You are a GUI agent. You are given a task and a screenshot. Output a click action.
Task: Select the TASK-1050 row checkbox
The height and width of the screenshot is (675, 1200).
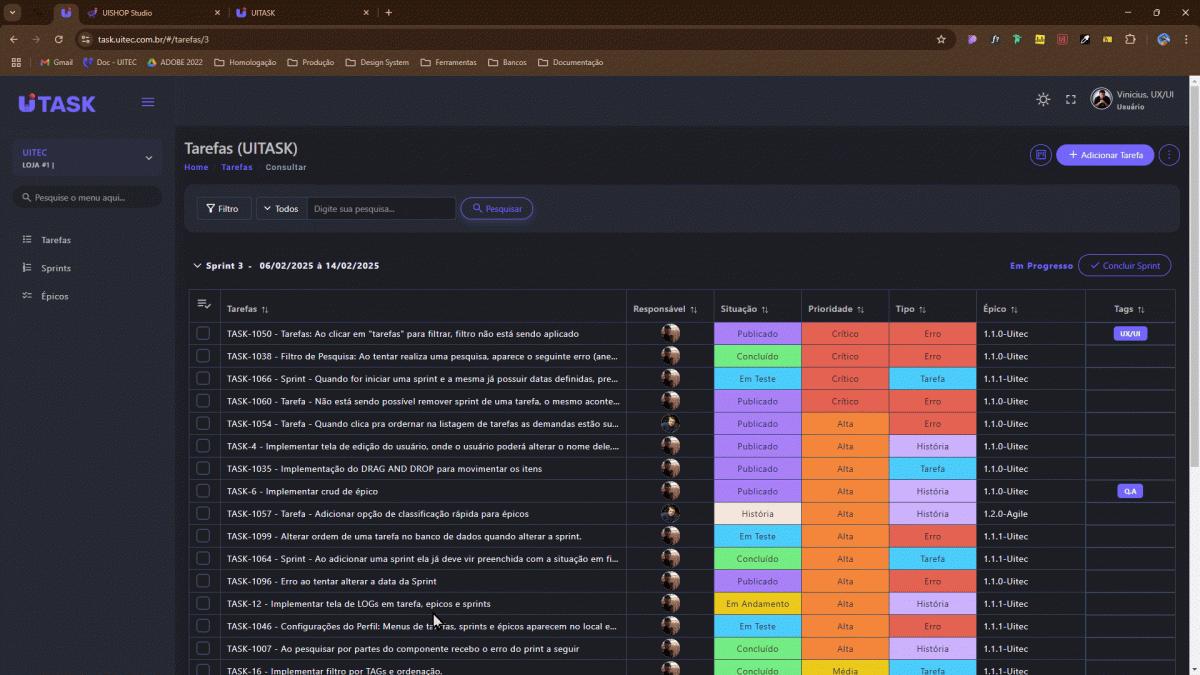pyautogui.click(x=203, y=333)
